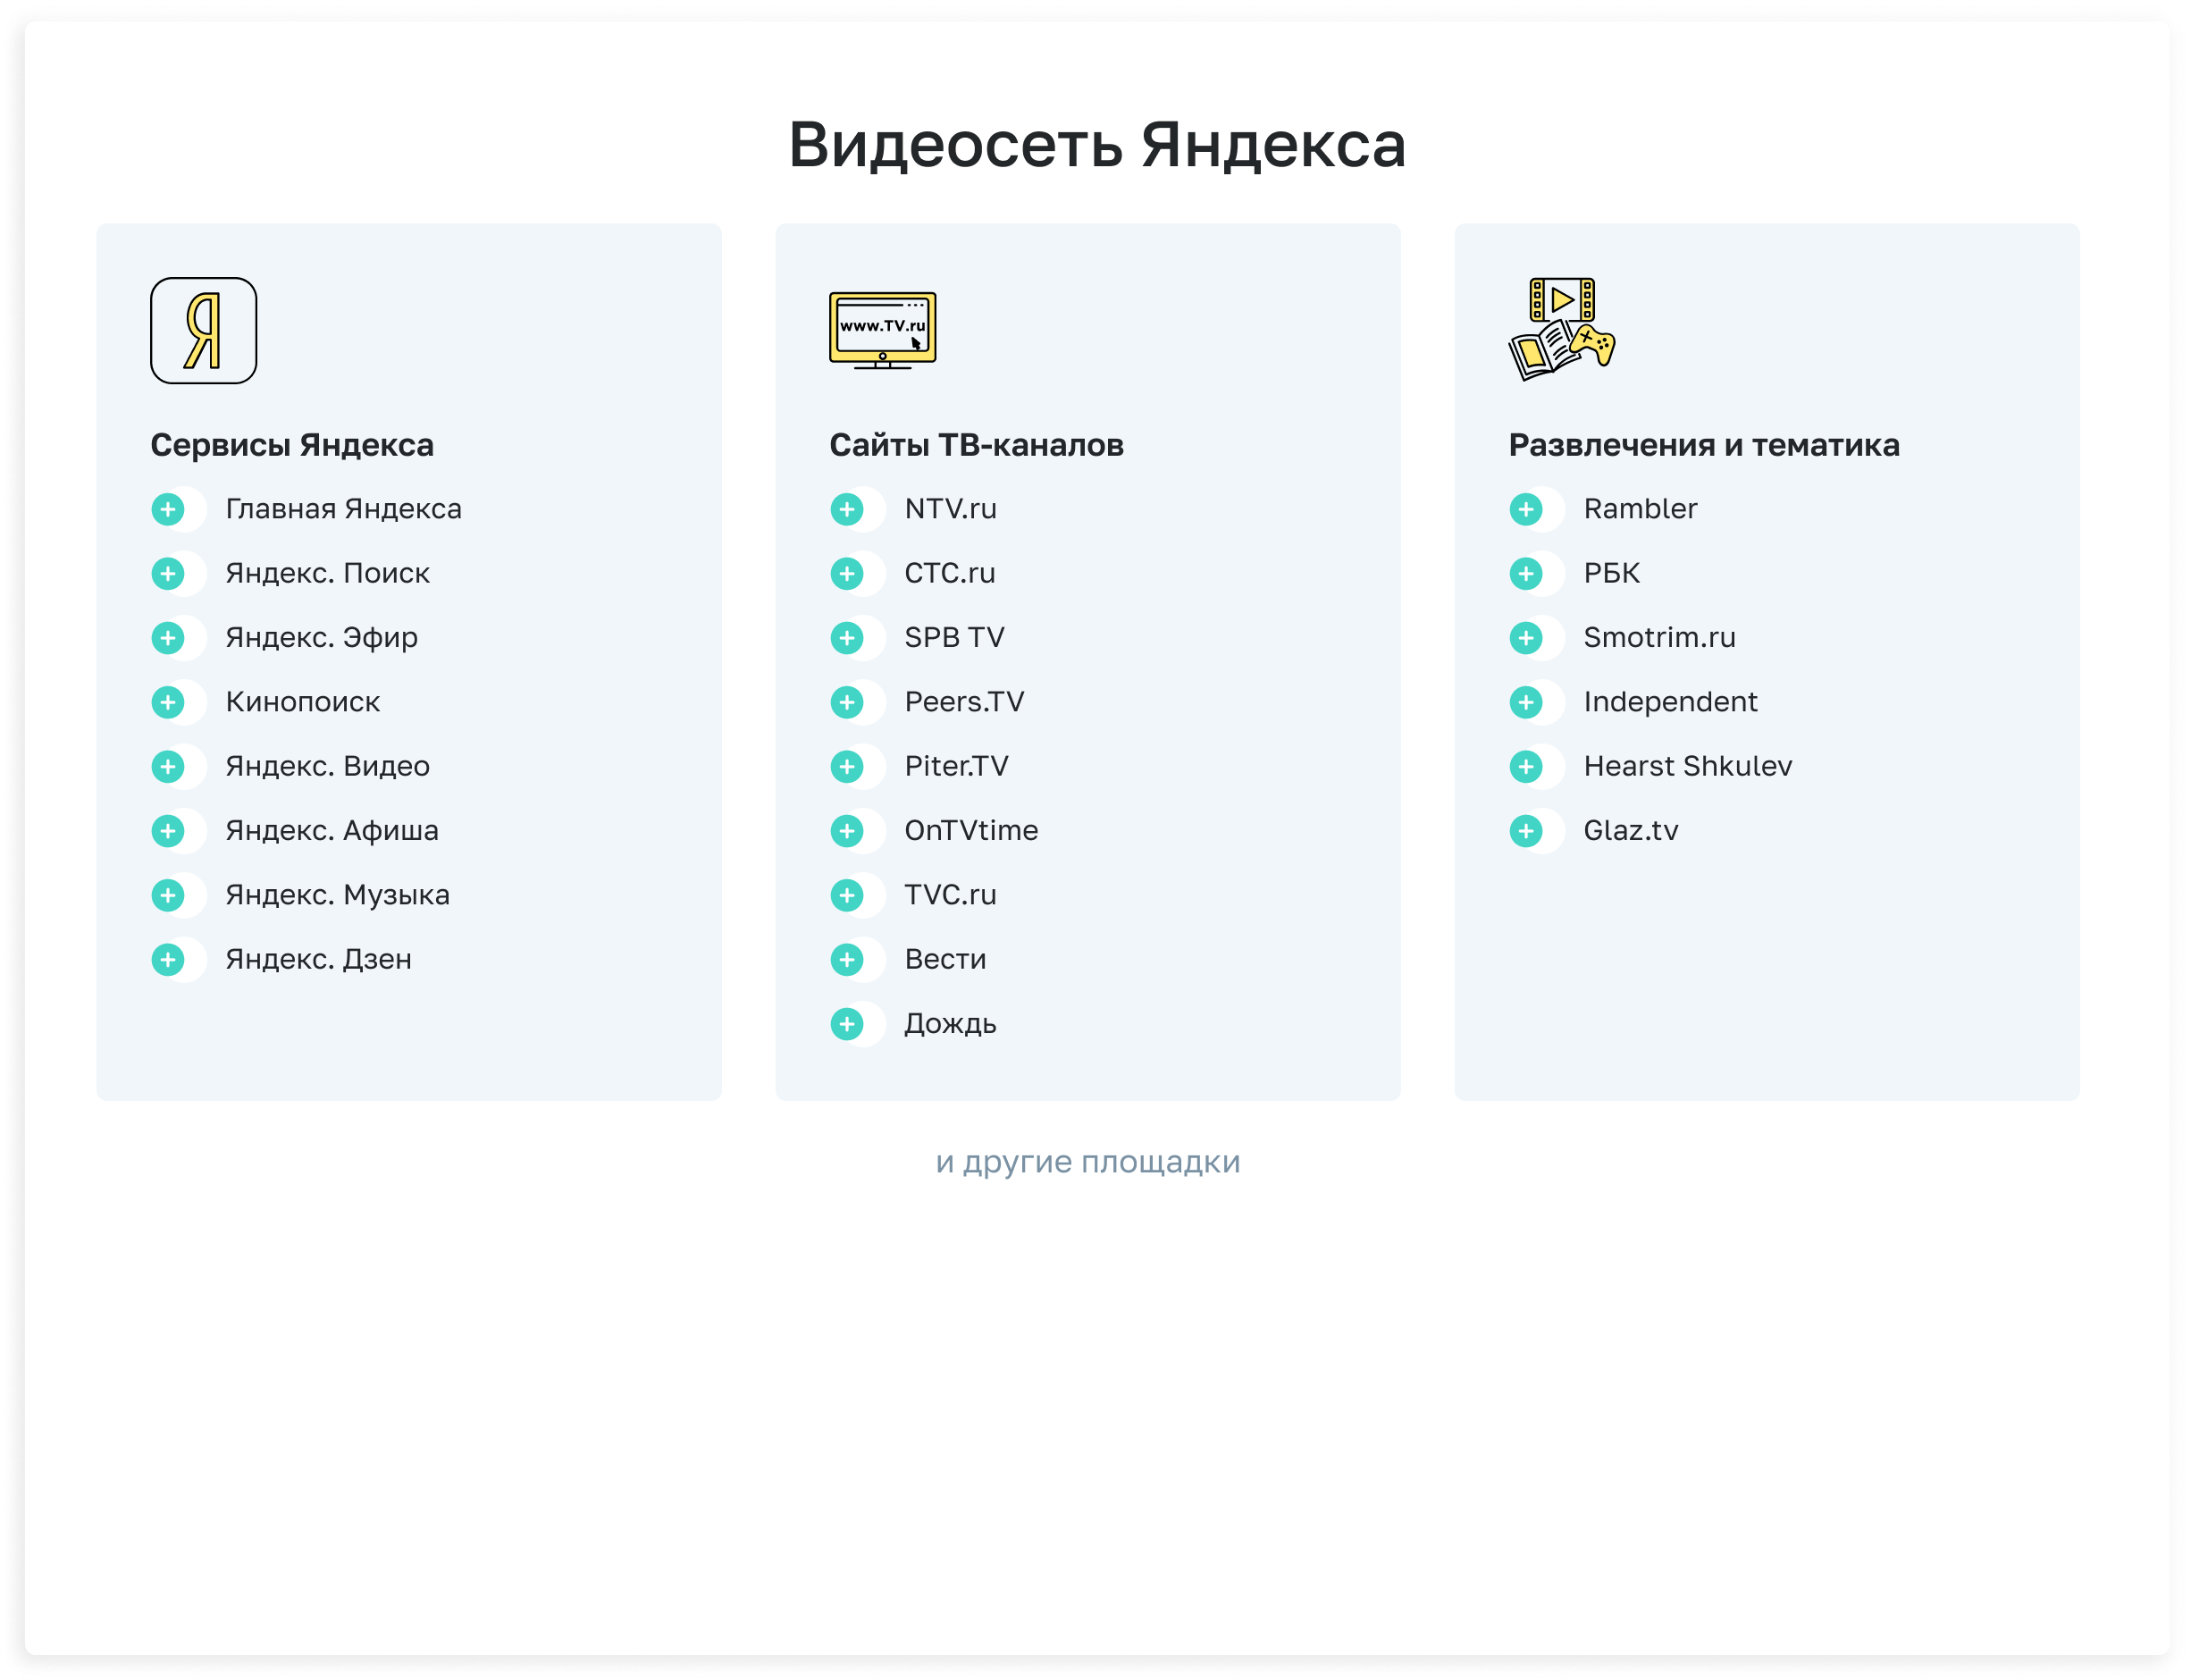Select the Peers.TV list text
The height and width of the screenshot is (1680, 2191).
[965, 702]
